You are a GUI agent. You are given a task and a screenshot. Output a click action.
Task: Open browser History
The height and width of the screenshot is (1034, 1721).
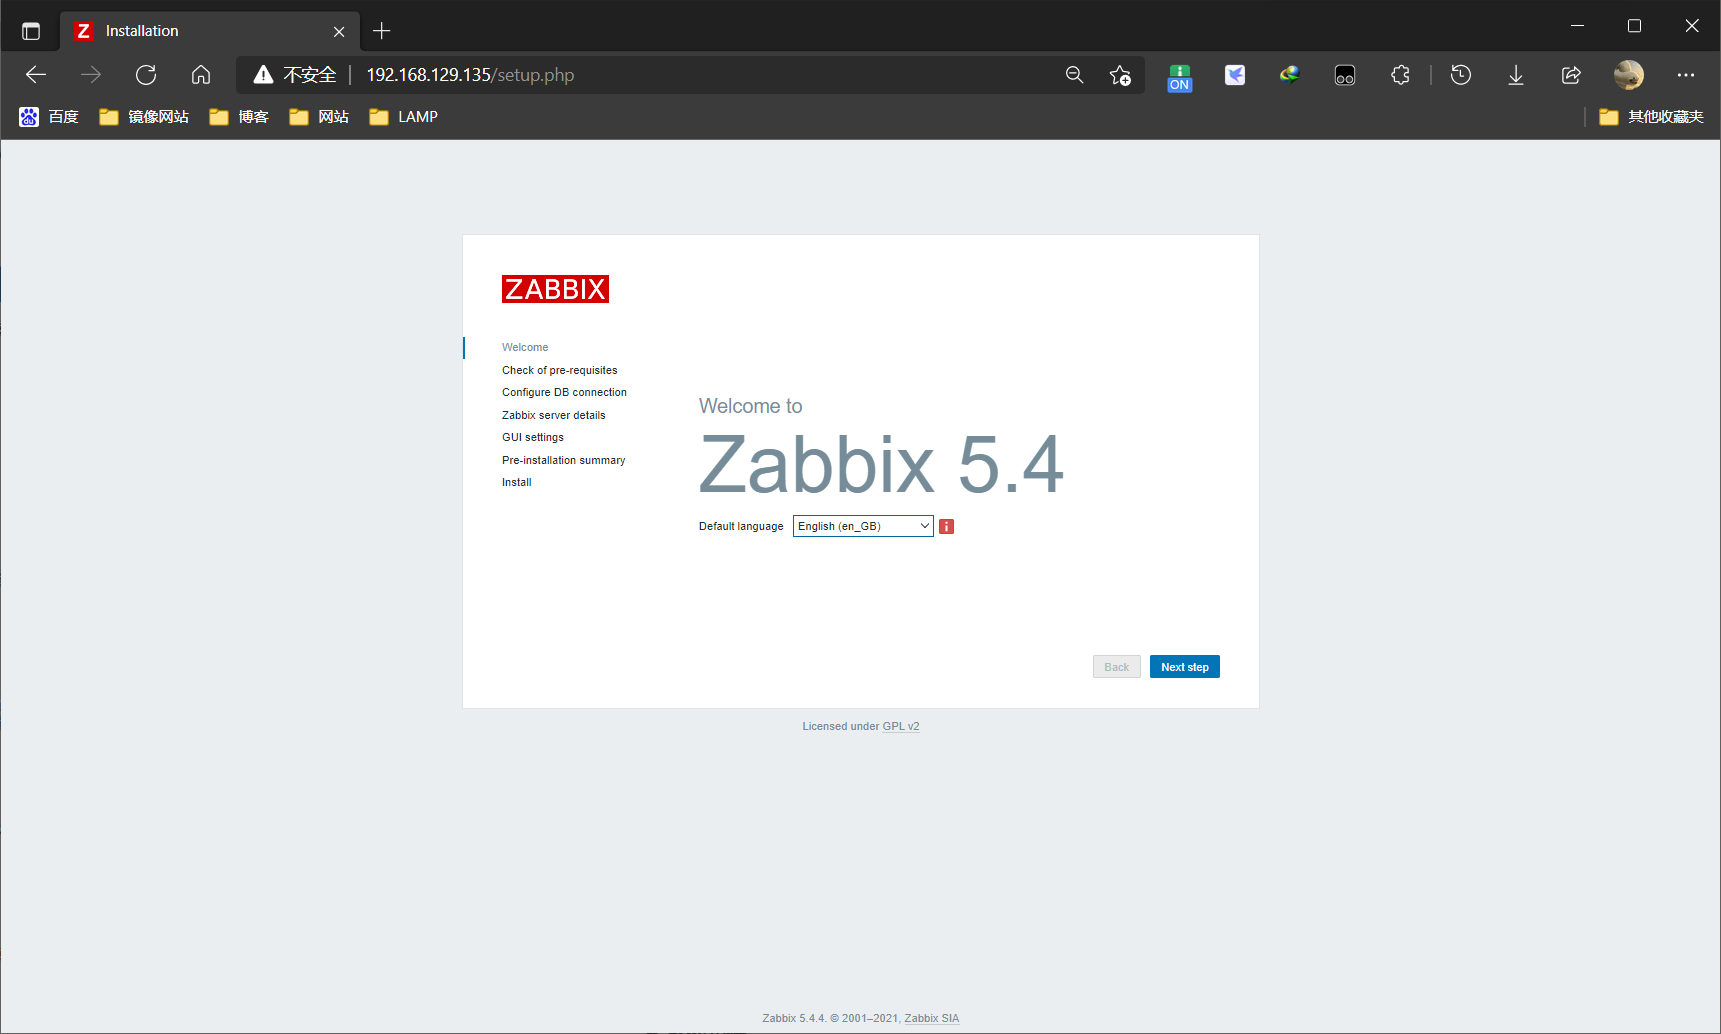pos(1461,75)
